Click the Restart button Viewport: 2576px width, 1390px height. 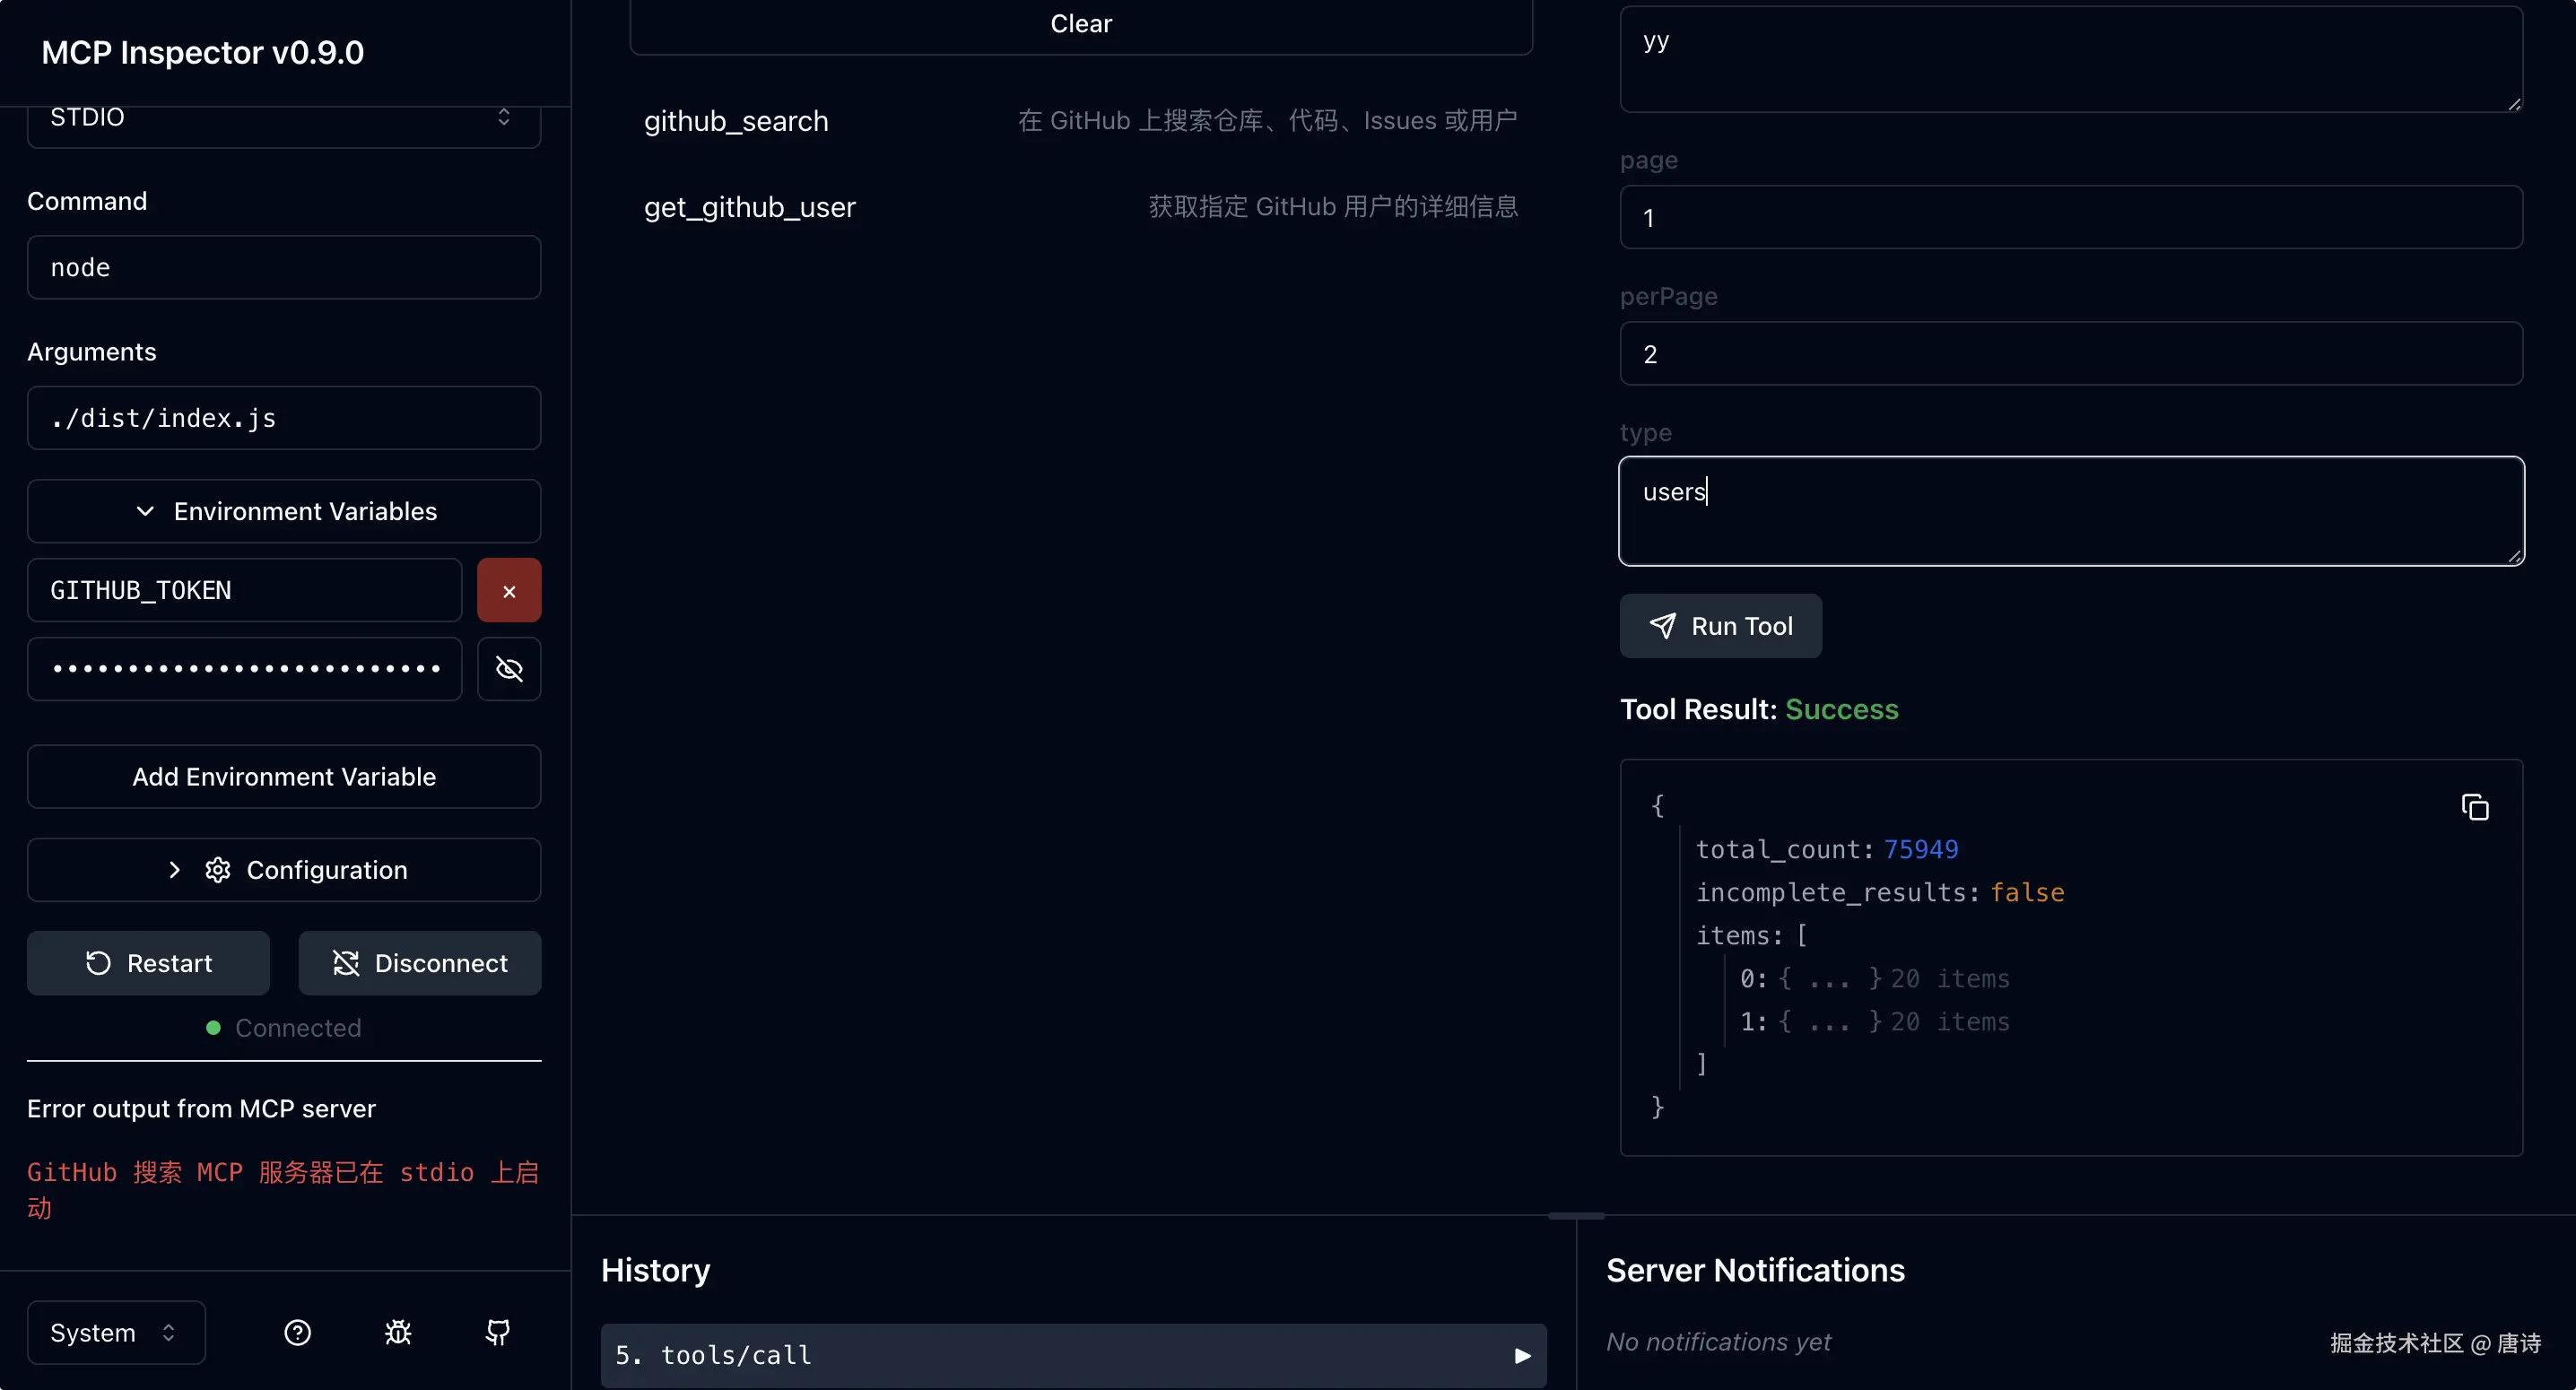point(148,963)
